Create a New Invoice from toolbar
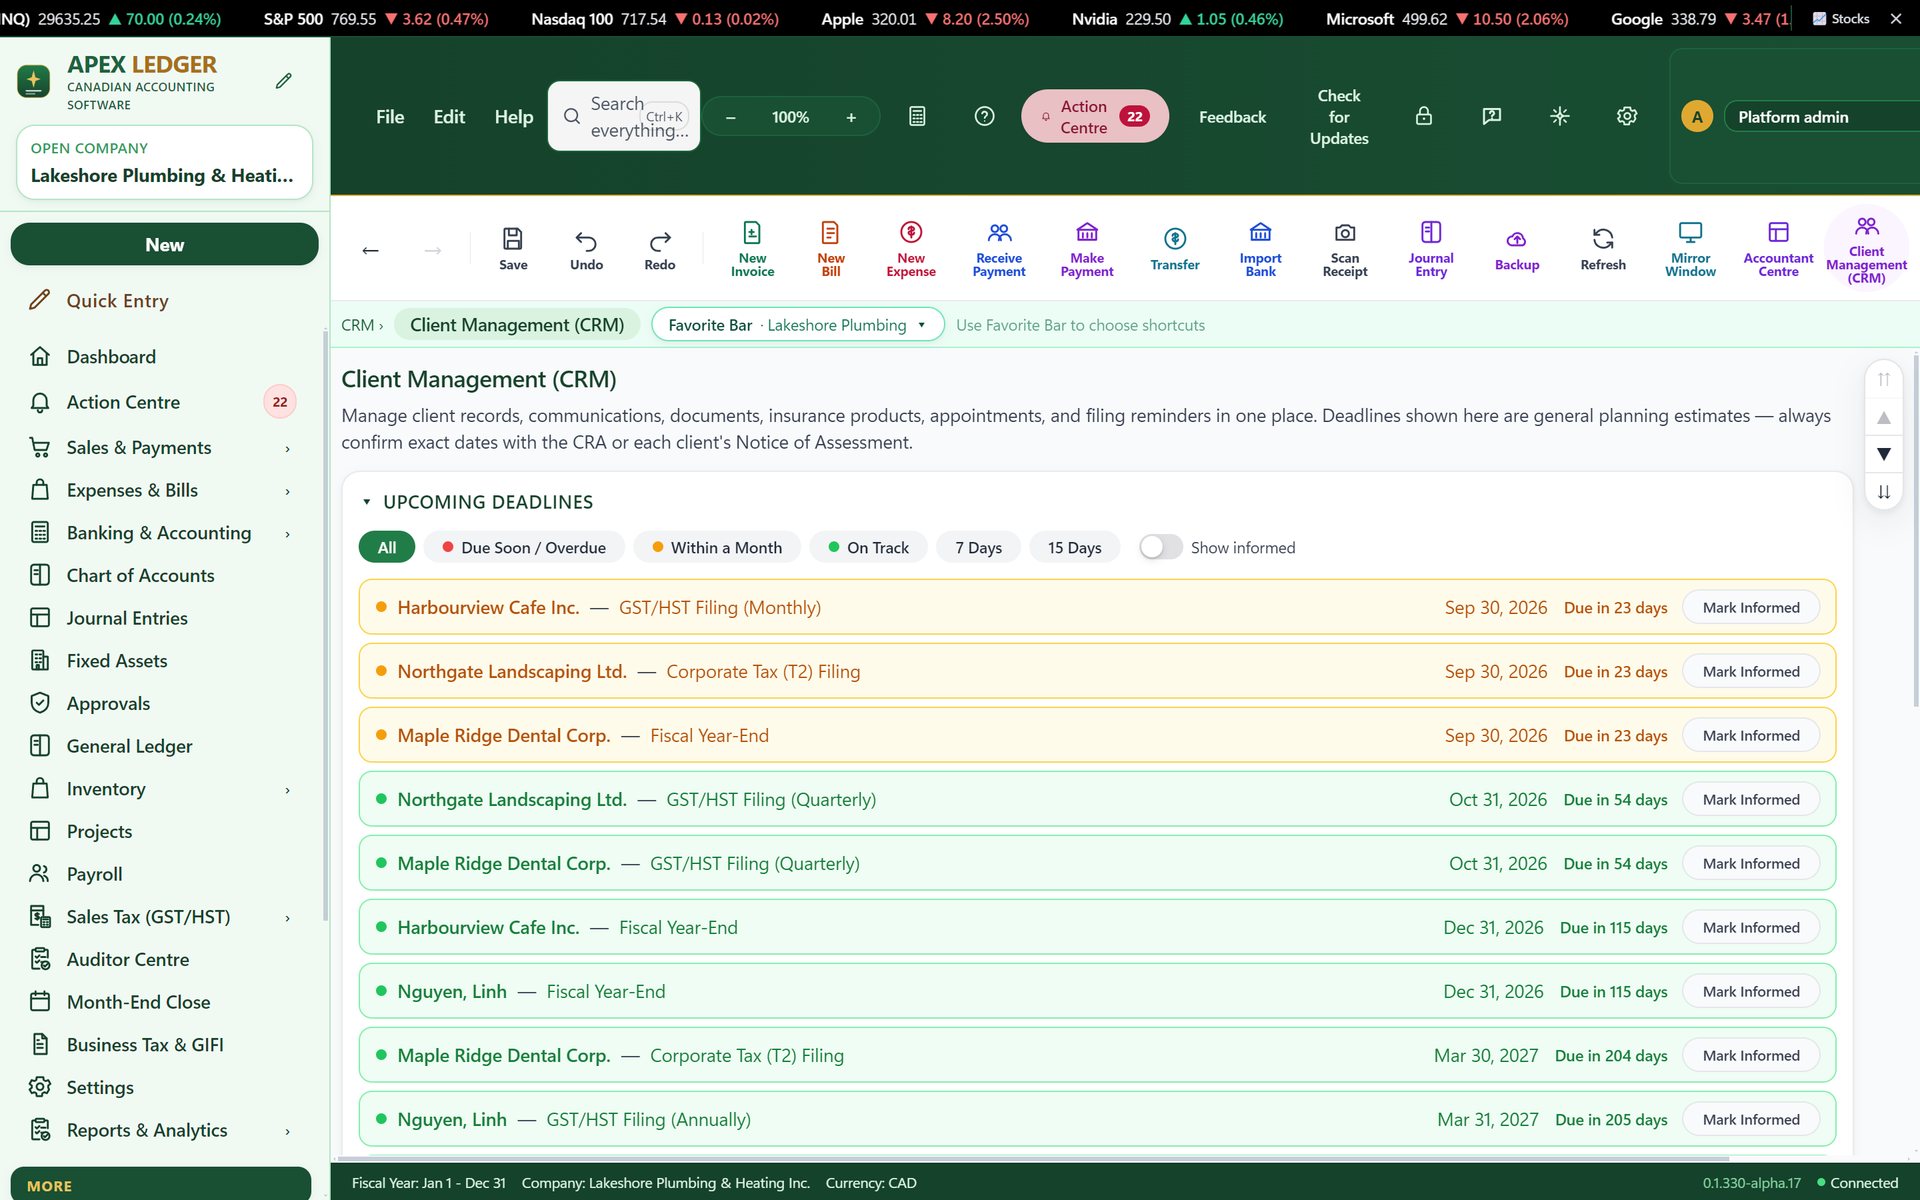1920x1200 pixels. coord(752,249)
